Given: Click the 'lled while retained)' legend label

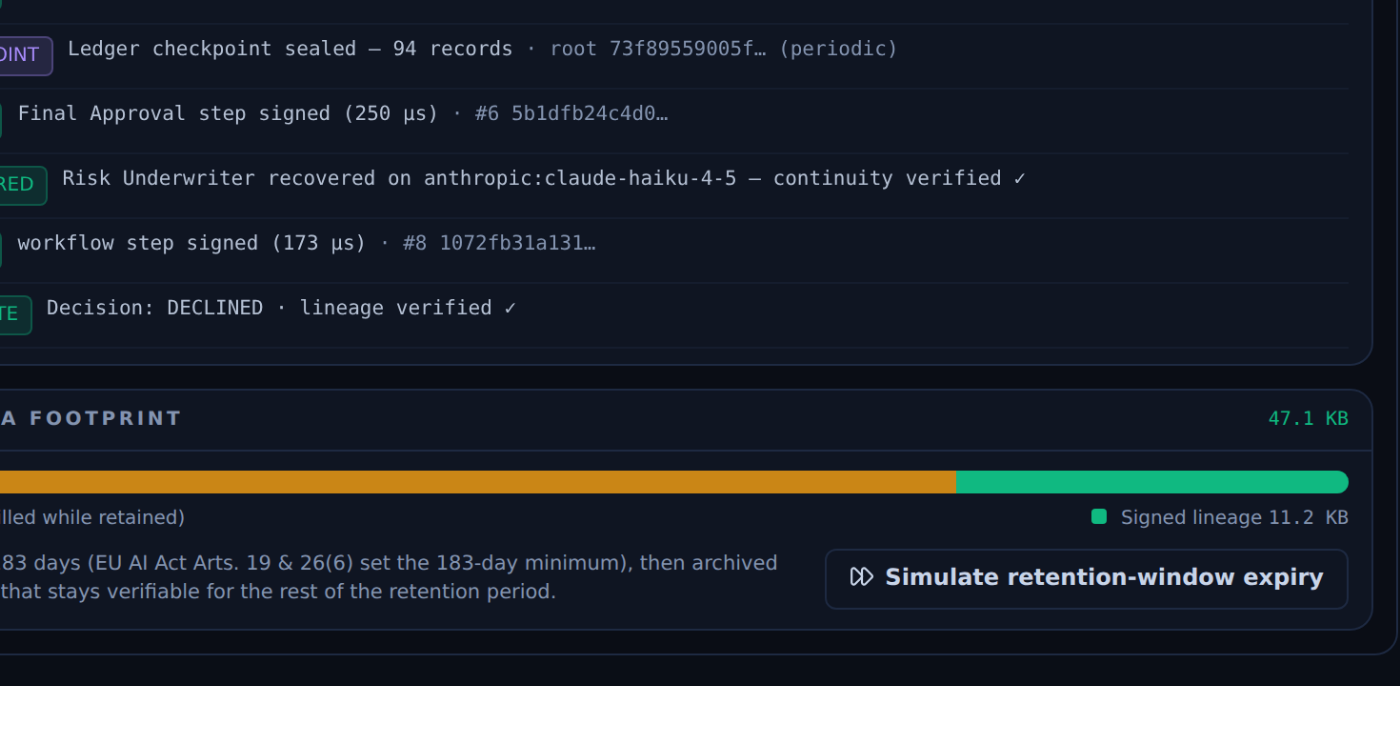Looking at the screenshot, I should [92, 518].
